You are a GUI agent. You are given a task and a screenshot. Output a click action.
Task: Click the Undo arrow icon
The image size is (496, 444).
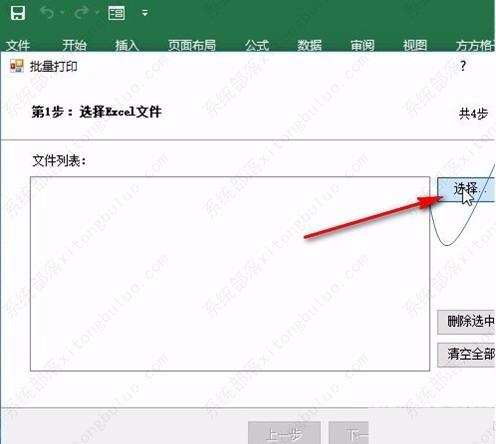(47, 13)
